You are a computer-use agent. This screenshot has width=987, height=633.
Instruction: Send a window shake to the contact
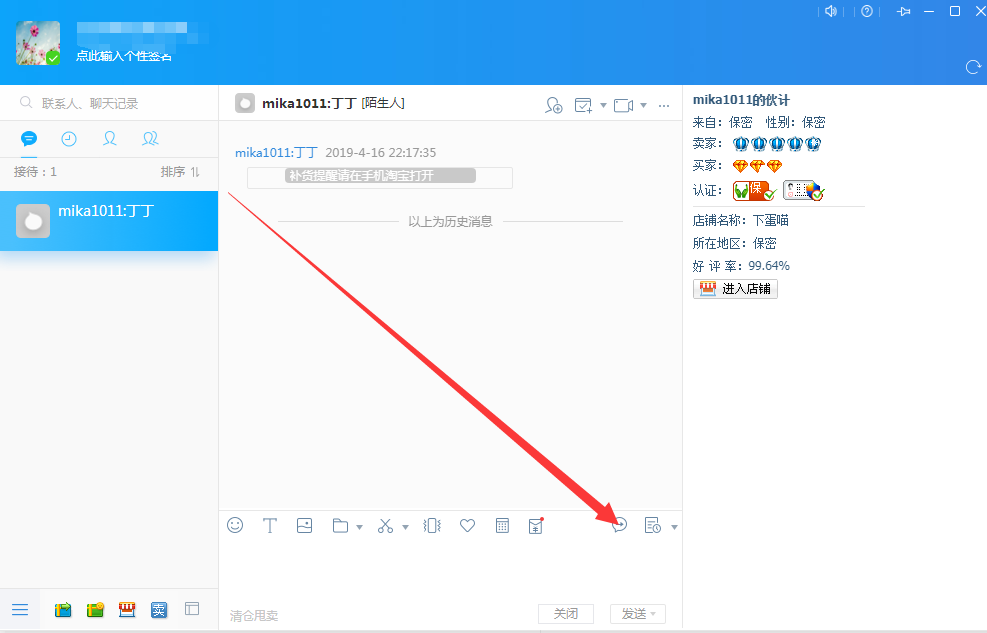[432, 525]
